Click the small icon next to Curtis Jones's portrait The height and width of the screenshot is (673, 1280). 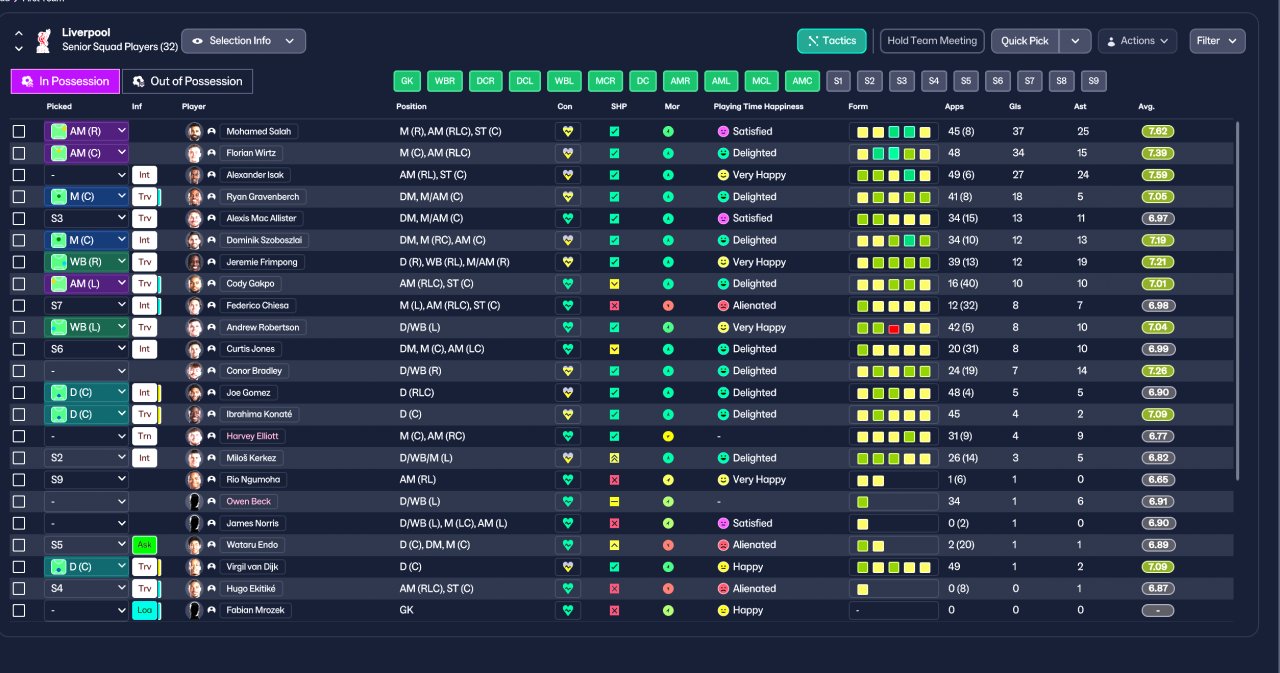coord(212,349)
